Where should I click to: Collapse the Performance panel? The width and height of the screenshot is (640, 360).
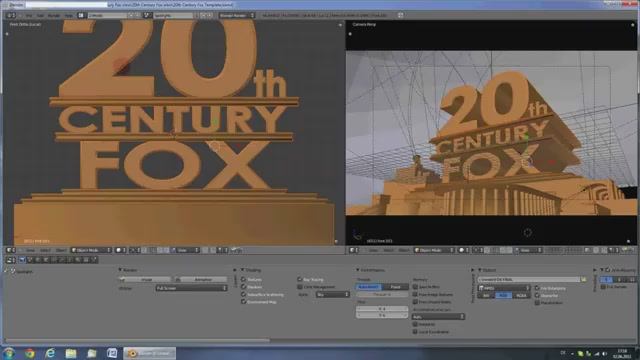pyautogui.click(x=358, y=270)
